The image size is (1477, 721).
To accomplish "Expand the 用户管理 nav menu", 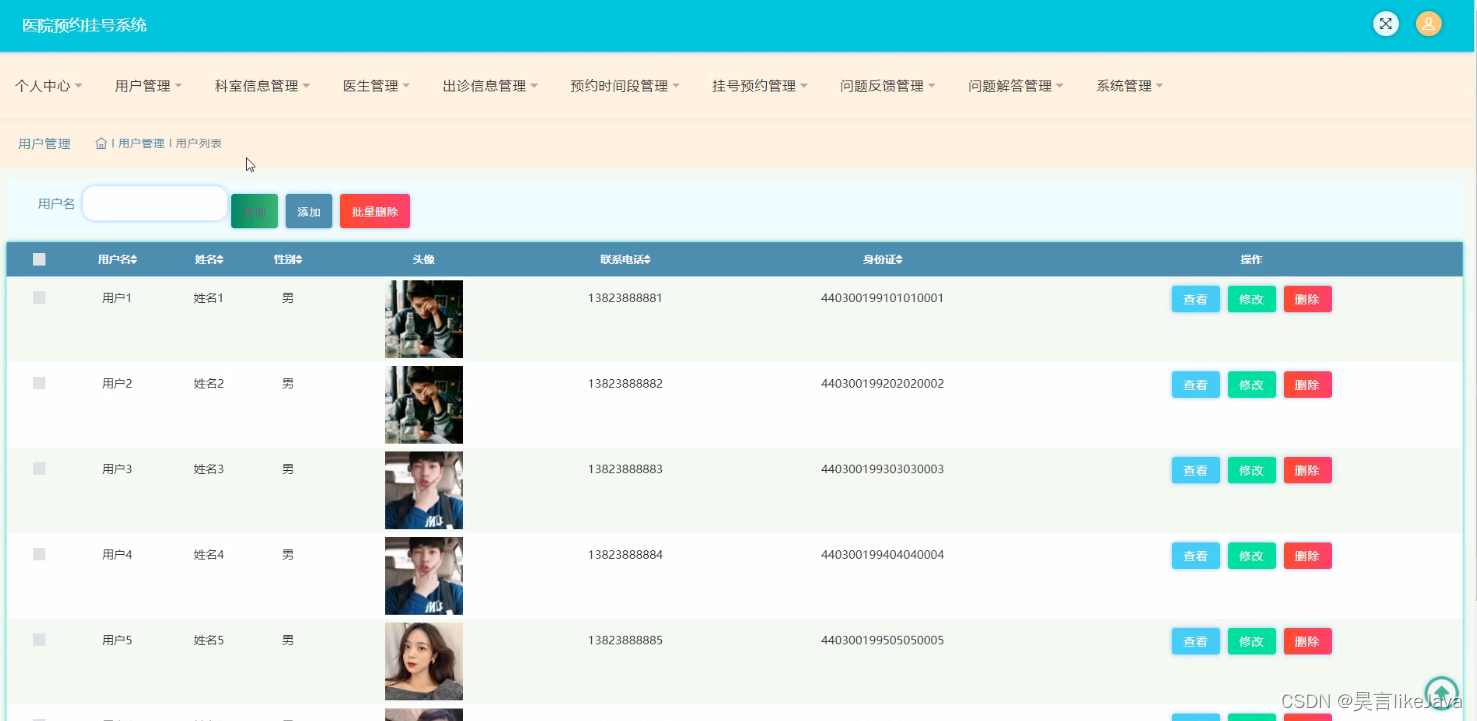I will click(148, 86).
